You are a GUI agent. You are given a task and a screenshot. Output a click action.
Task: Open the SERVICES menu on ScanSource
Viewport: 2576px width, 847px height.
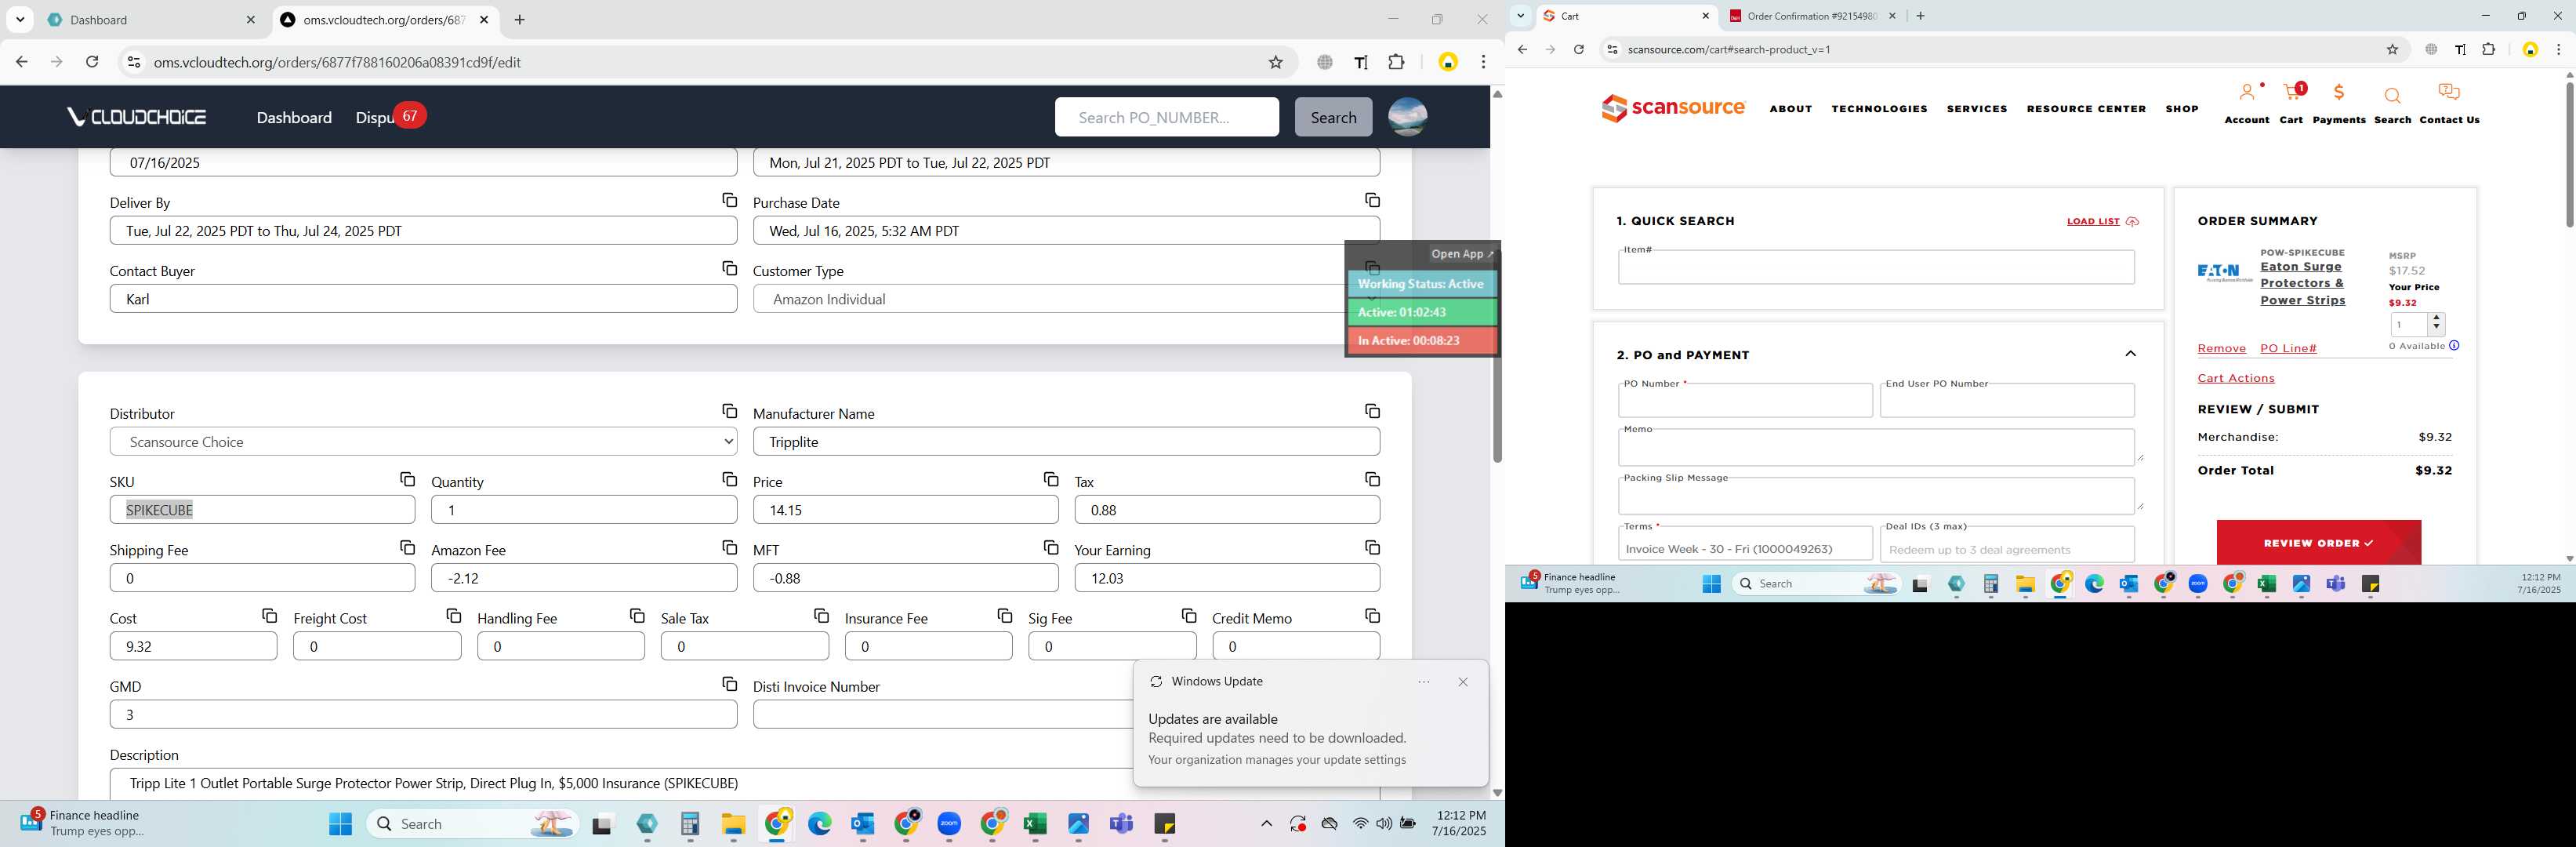coord(1976,109)
